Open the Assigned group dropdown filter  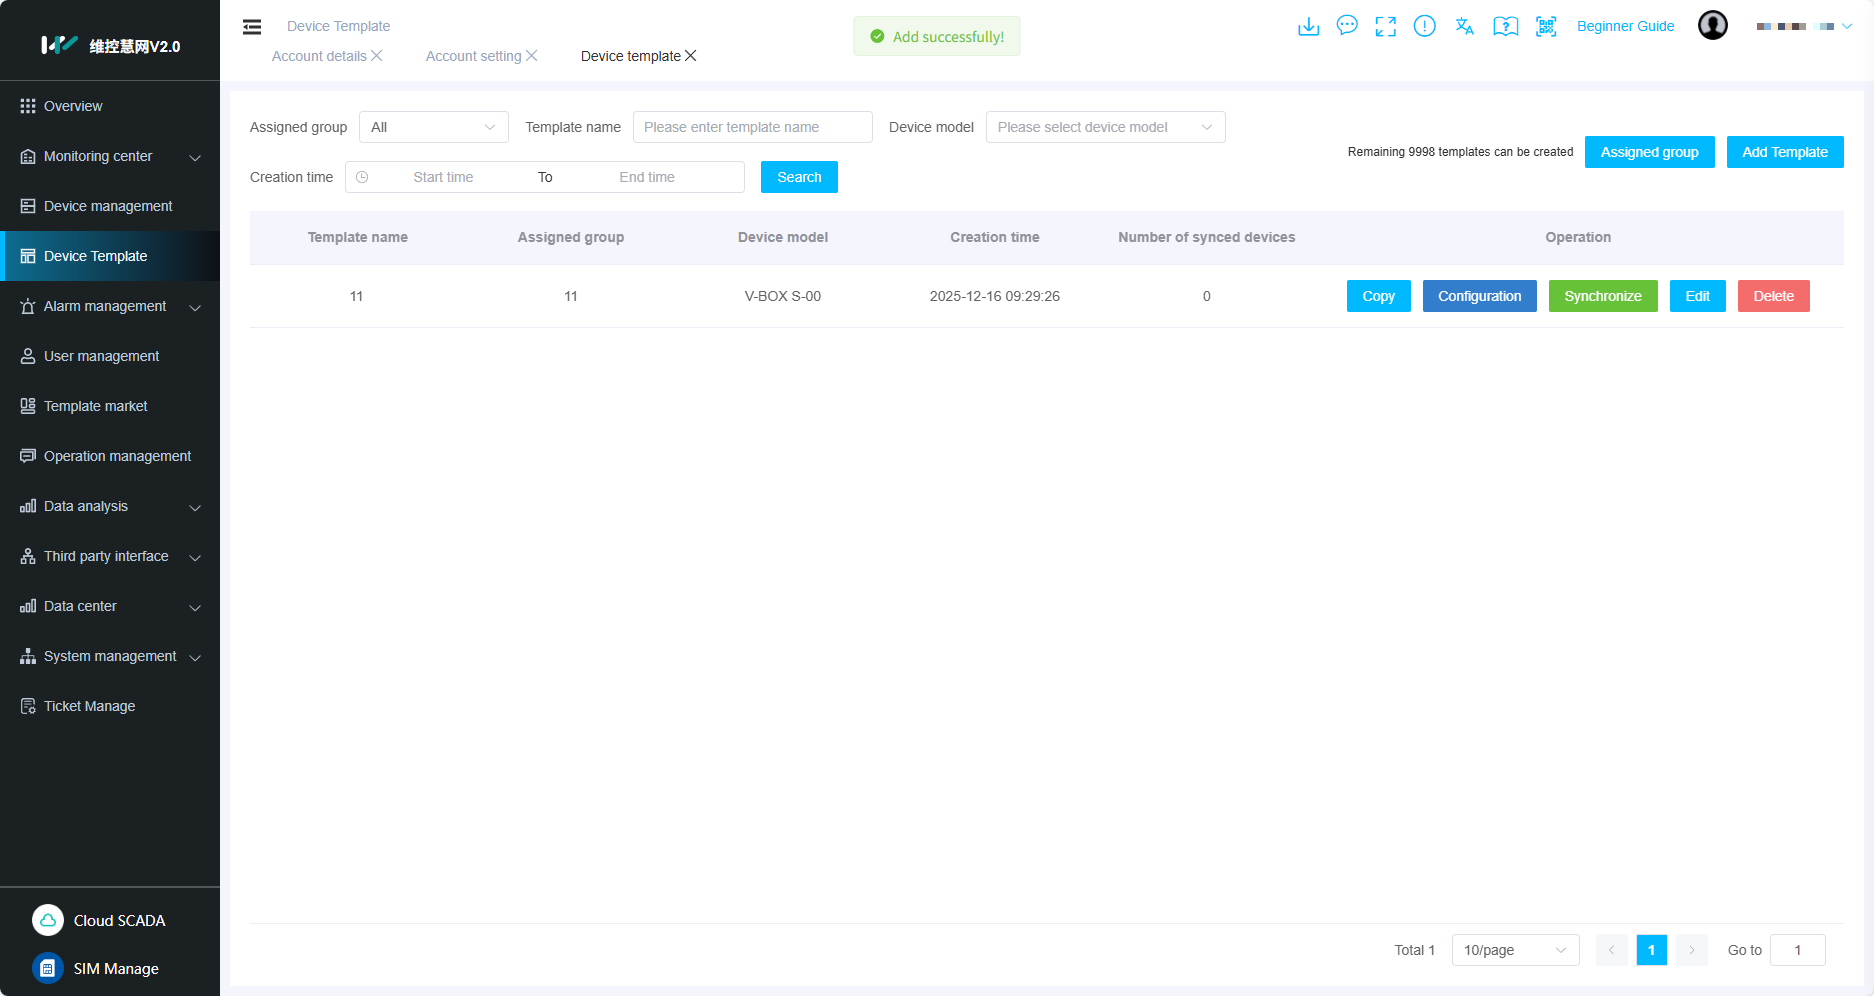click(433, 127)
